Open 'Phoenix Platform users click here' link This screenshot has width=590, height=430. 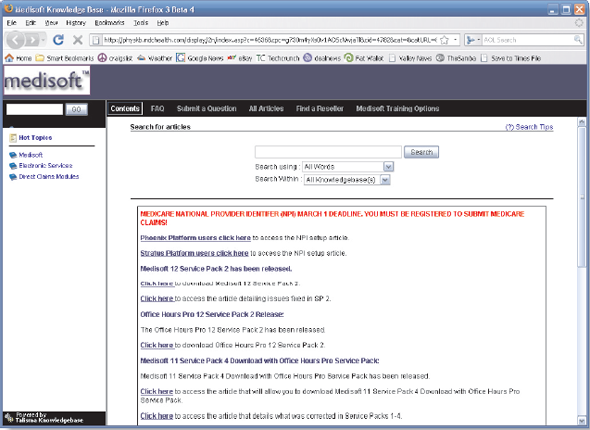tap(195, 238)
